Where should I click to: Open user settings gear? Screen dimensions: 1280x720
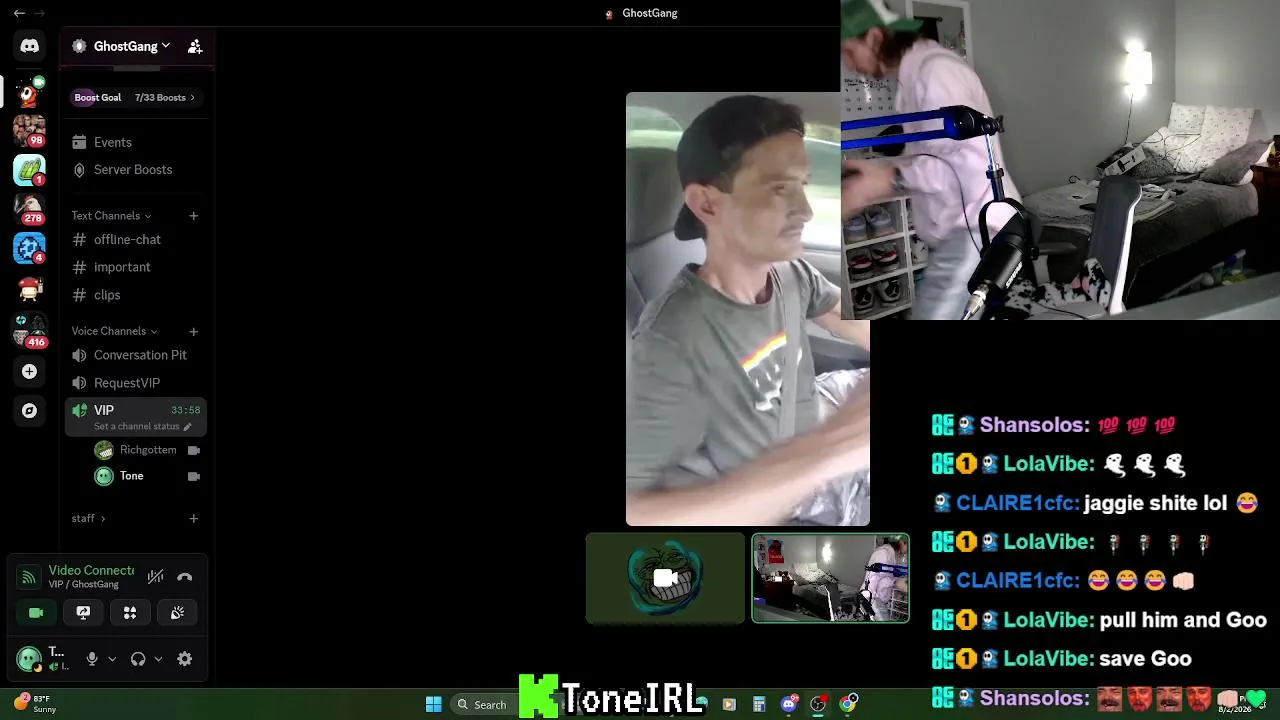[185, 659]
